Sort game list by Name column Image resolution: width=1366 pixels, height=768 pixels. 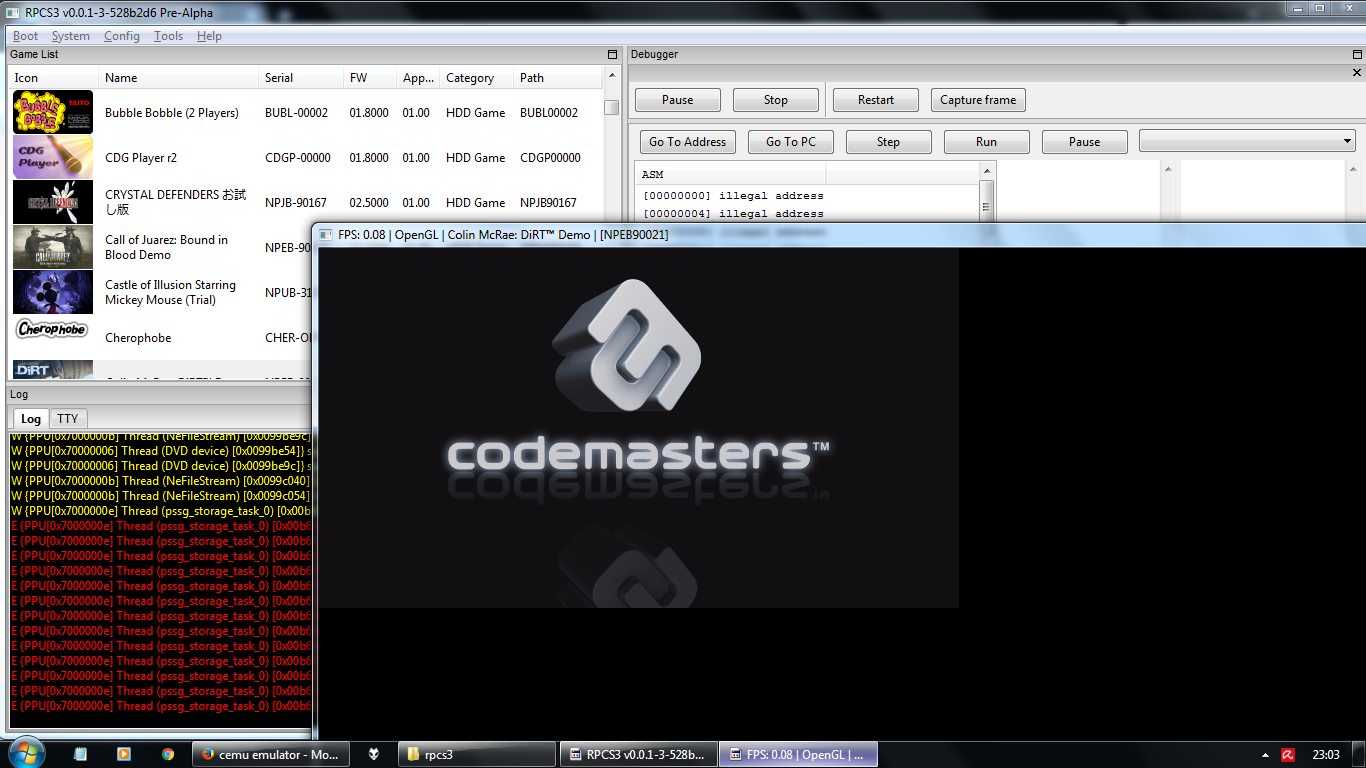(178, 78)
